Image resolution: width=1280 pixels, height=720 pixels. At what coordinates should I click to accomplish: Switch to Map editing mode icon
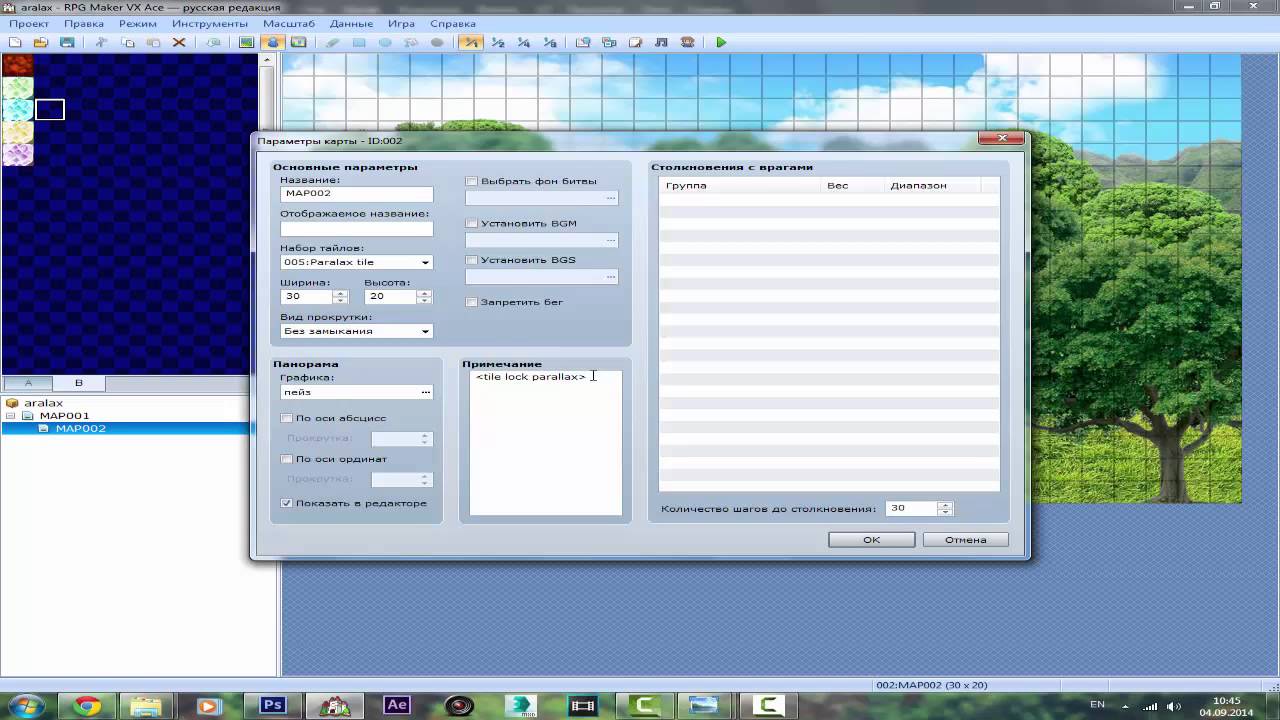coord(247,42)
